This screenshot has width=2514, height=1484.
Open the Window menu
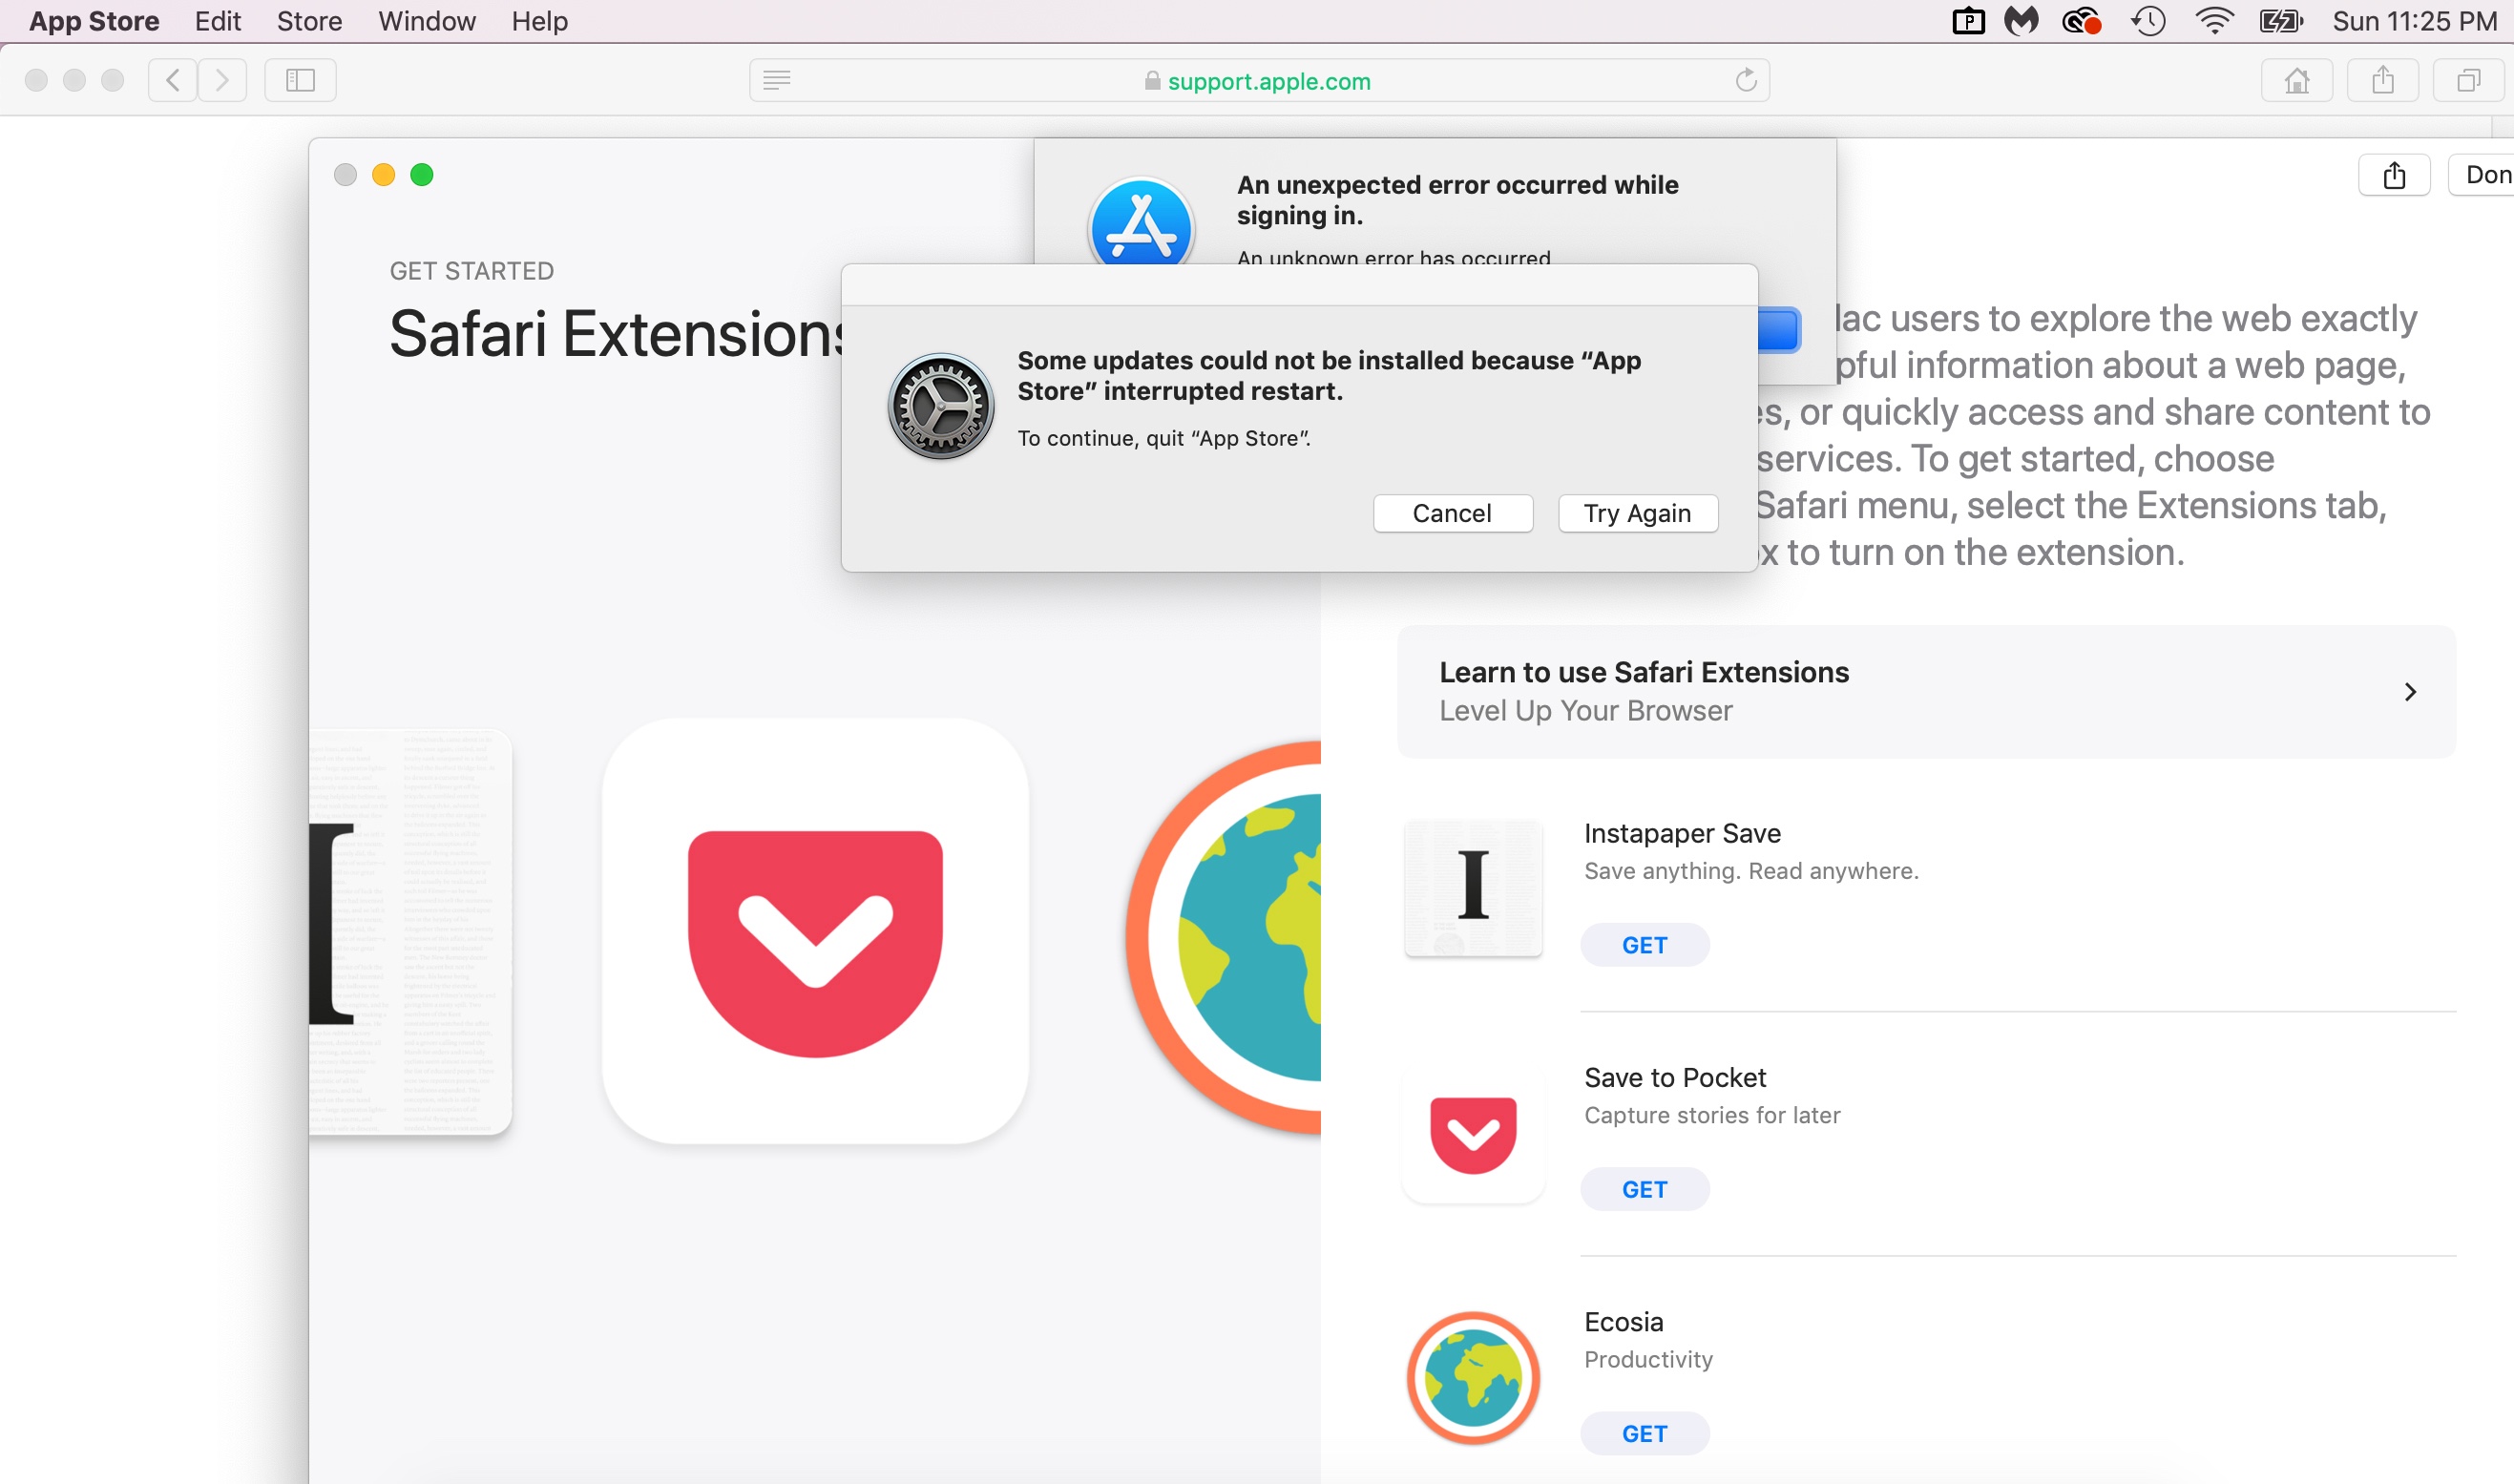pos(426,21)
